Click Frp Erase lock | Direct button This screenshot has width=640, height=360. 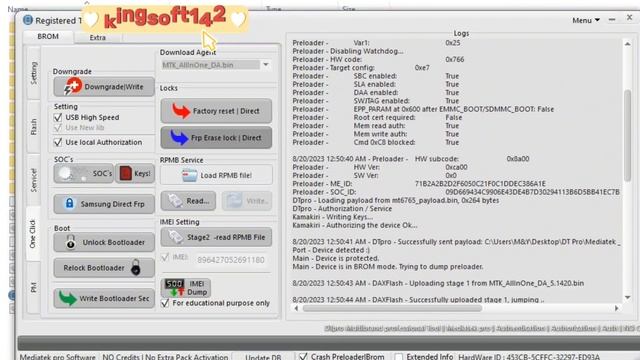pyautogui.click(x=216, y=138)
